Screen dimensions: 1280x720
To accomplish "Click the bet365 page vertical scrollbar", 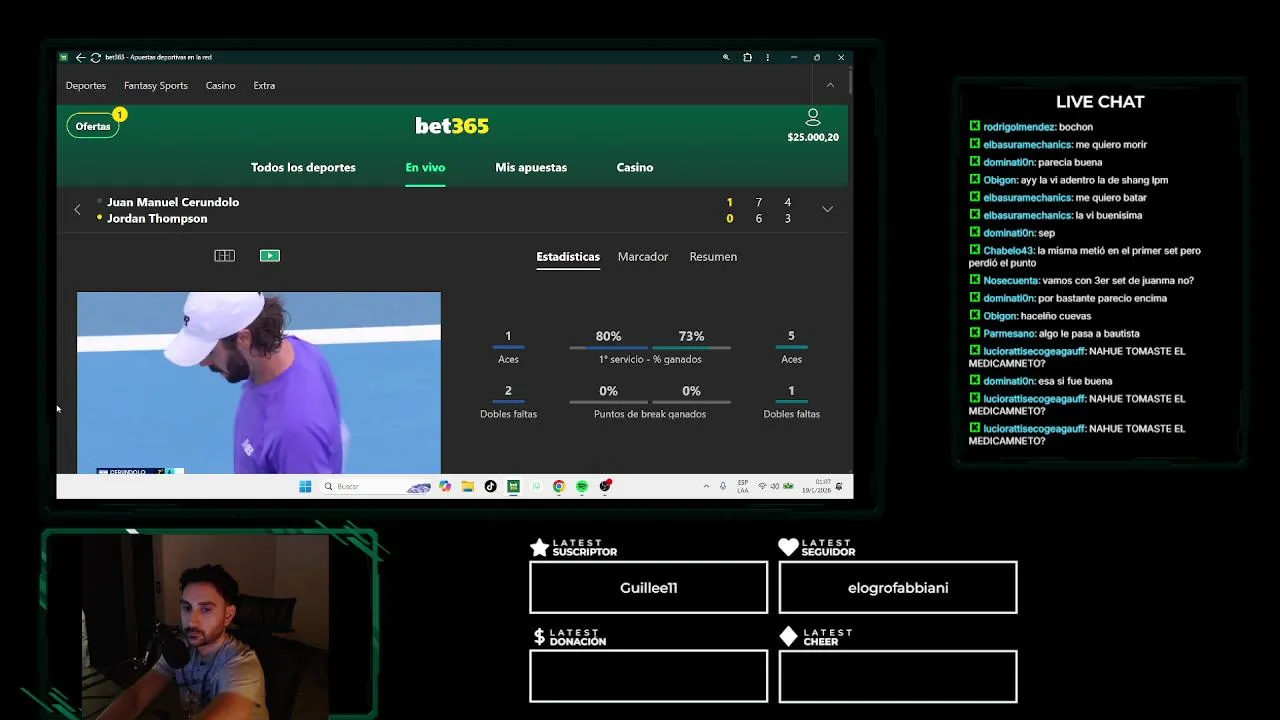I will coord(850,82).
